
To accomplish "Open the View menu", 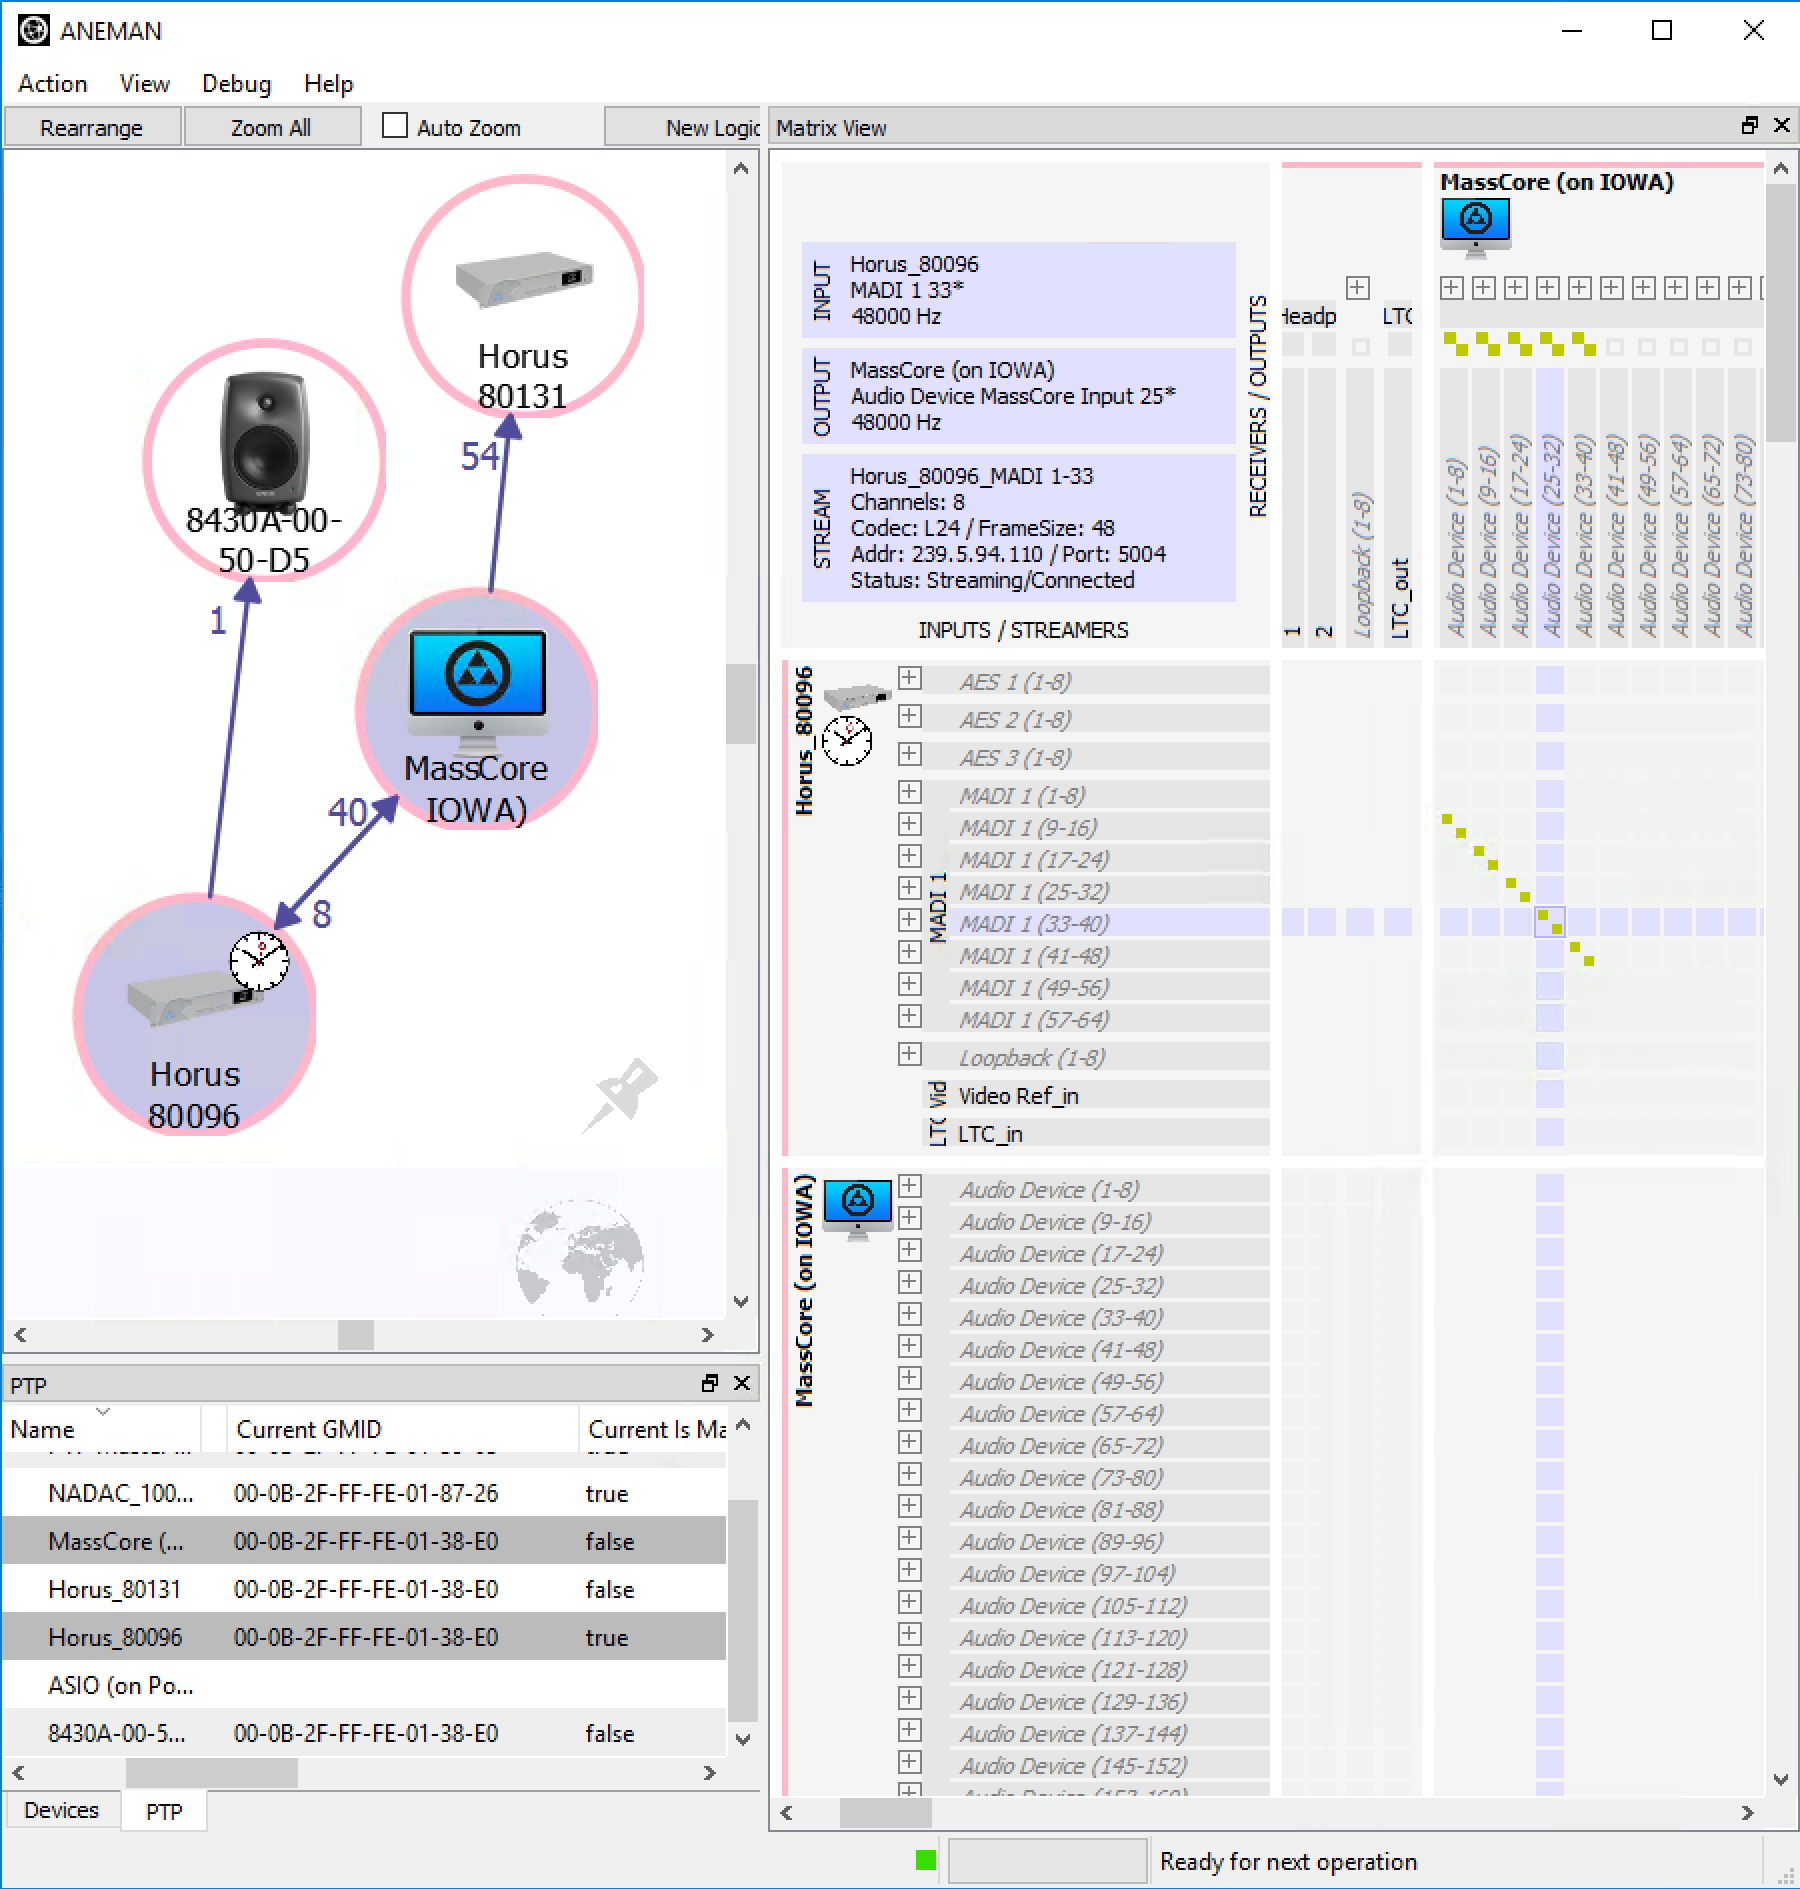I will coord(145,83).
